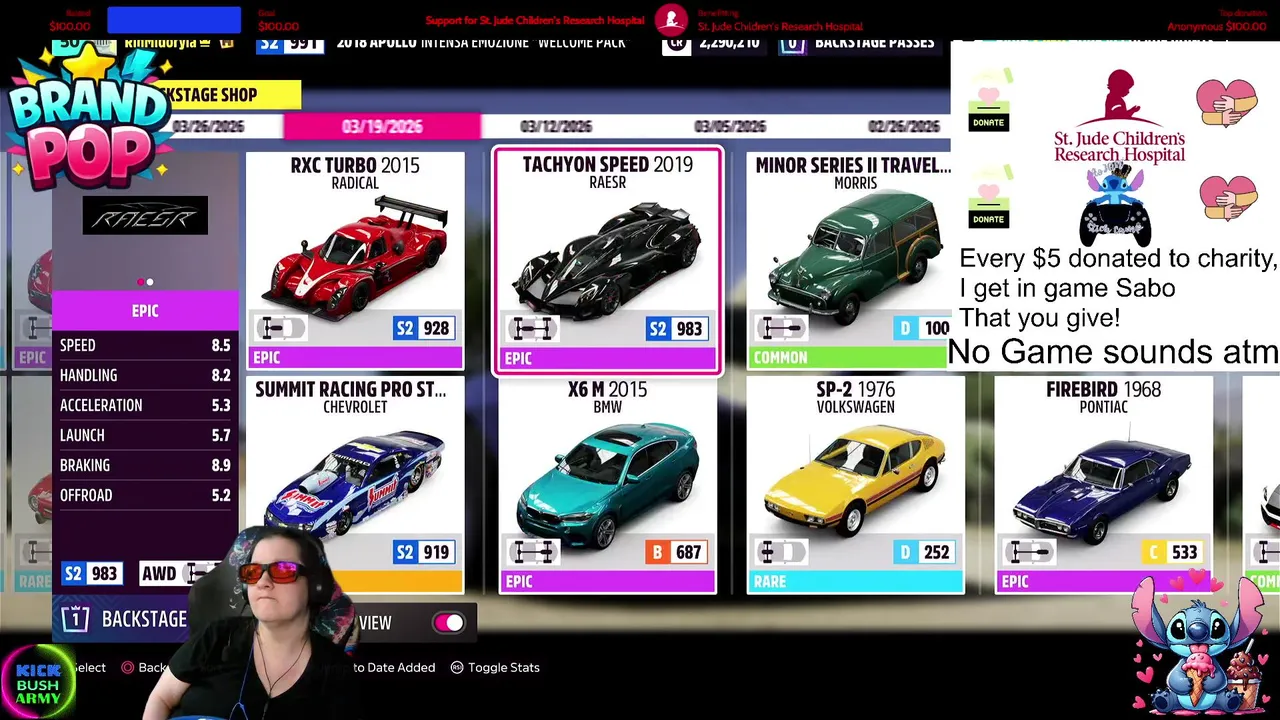1280x720 pixels.
Task: Click the EPIC rarity header in stats panel
Action: pyautogui.click(x=145, y=311)
